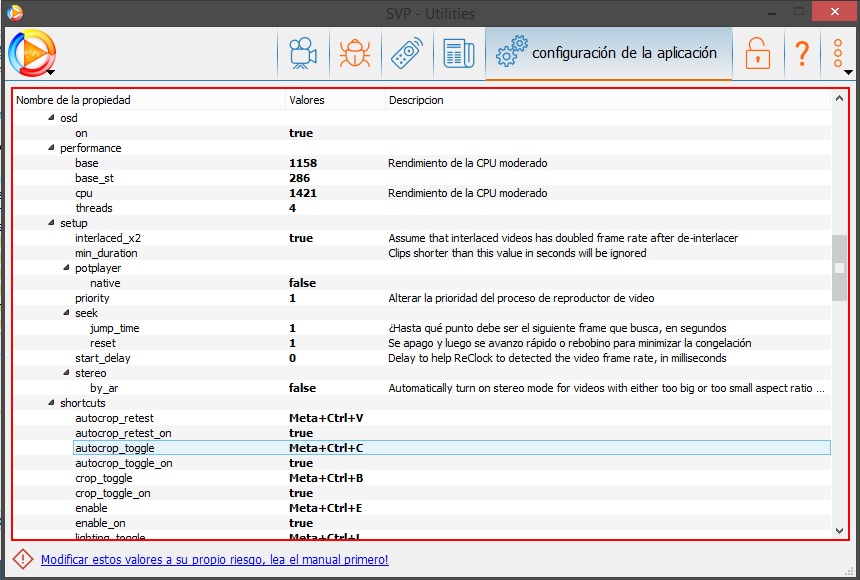The height and width of the screenshot is (580, 860).
Task: Toggle potplayer native false value
Action: click(x=303, y=283)
